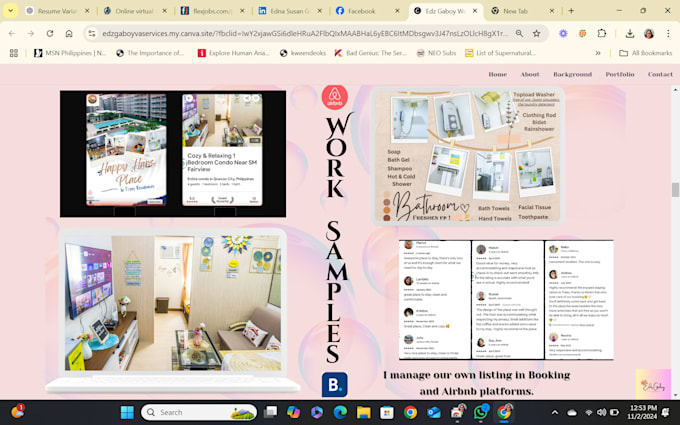Open the guest reviews screenshot image
This screenshot has height=425, width=680.
pyautogui.click(x=506, y=300)
